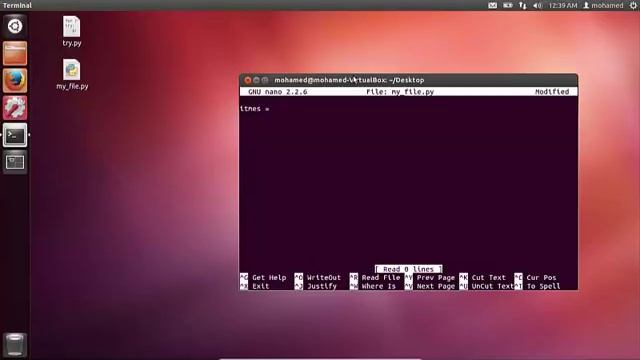Click the 'Exit' shortcut label

click(x=260, y=286)
